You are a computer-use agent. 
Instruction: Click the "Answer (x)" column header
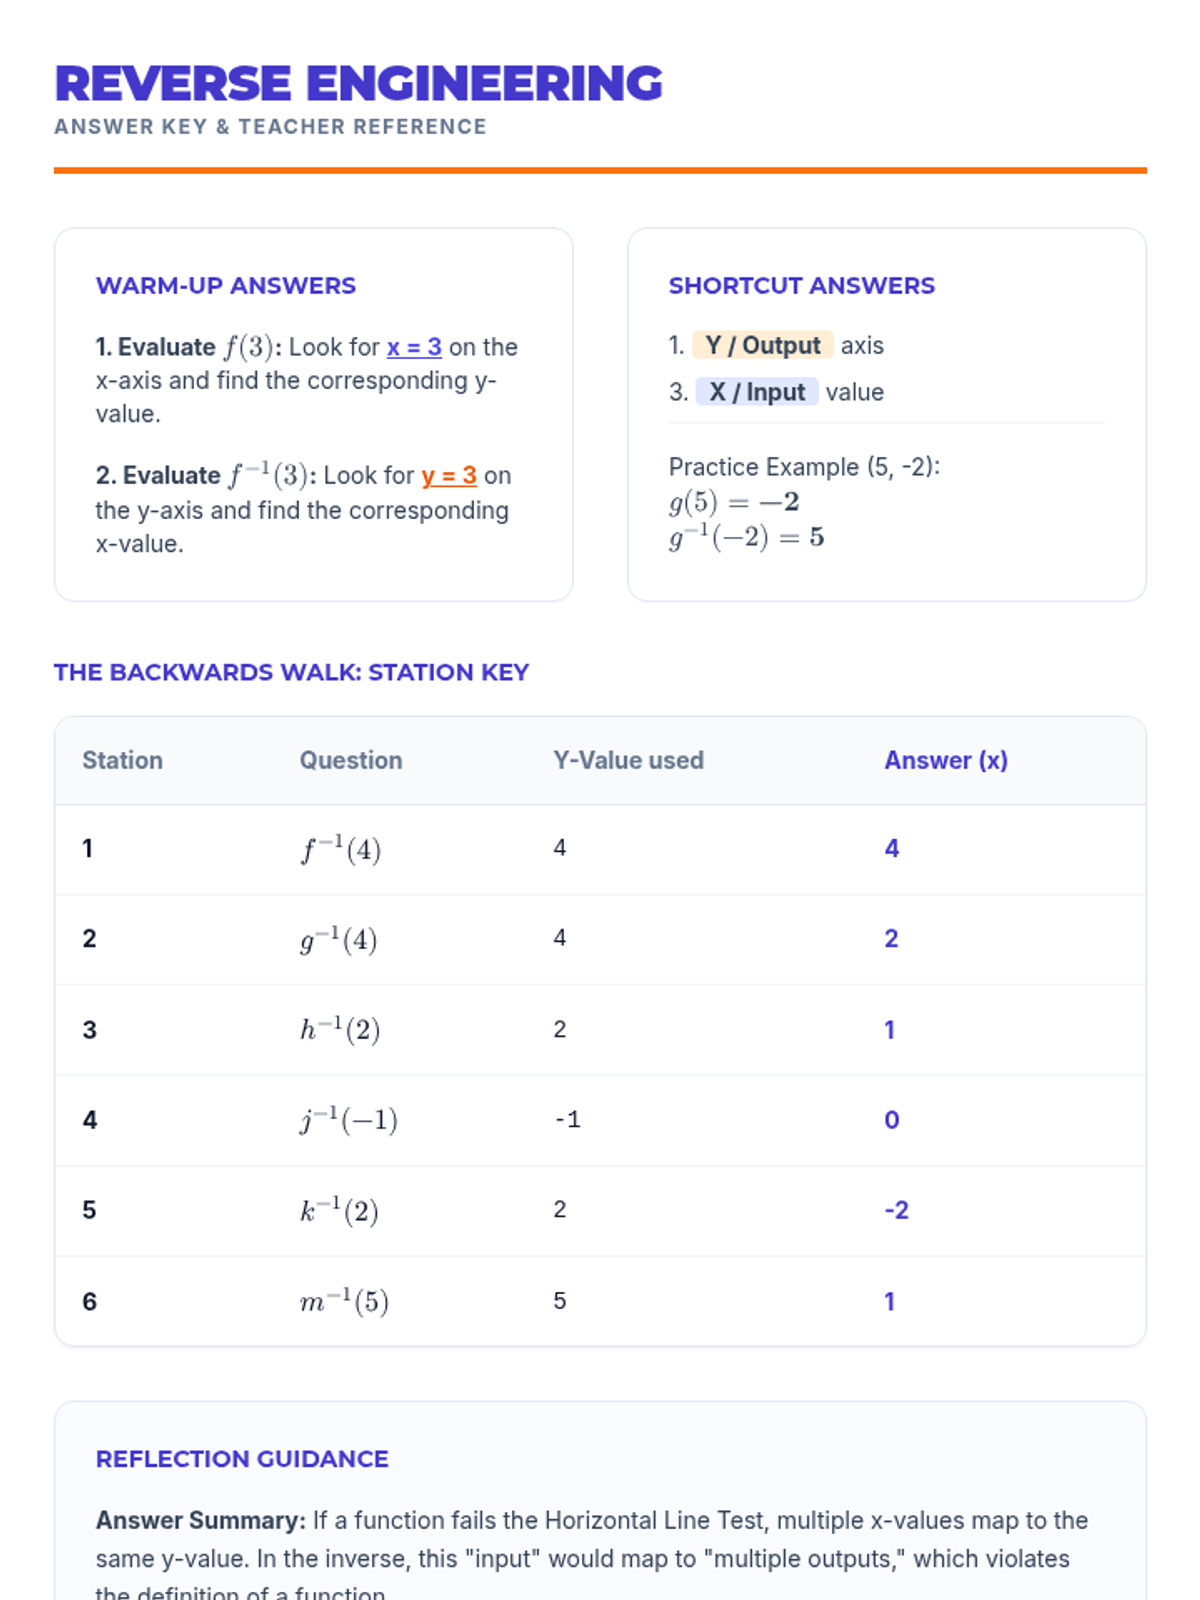(945, 760)
